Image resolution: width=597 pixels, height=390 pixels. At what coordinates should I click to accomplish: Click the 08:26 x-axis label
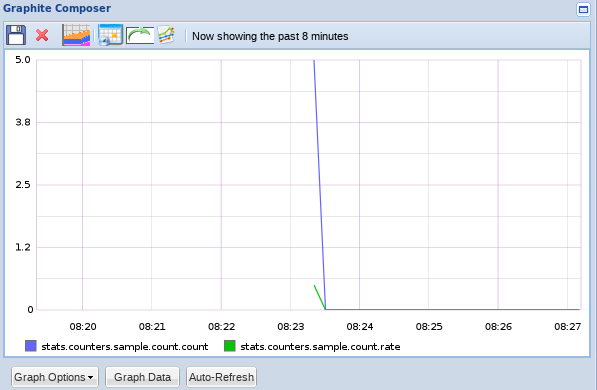click(498, 326)
